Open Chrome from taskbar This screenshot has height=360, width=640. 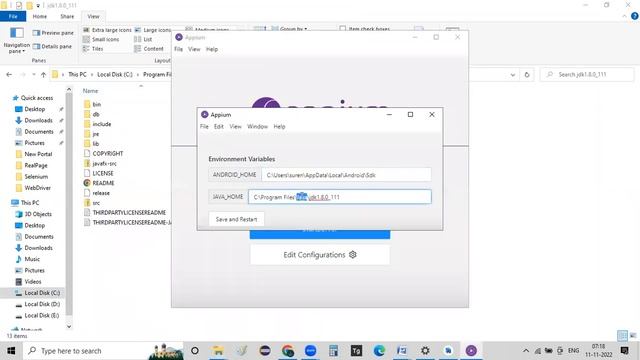pos(288,351)
